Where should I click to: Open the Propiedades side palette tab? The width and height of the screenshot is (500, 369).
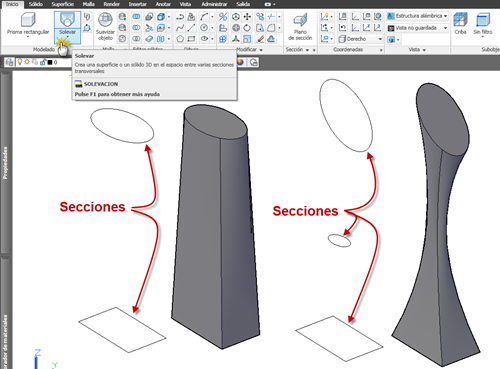pos(5,163)
